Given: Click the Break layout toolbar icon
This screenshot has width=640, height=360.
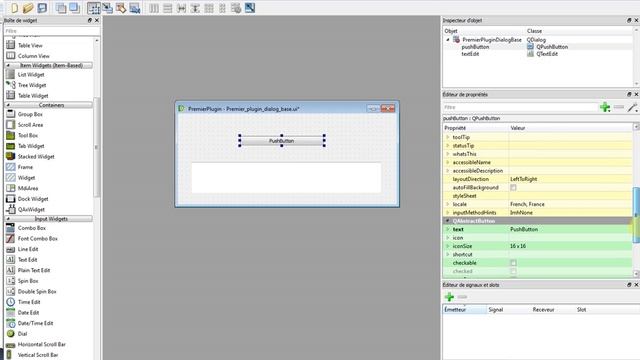Looking at the screenshot, I should coord(236,8).
